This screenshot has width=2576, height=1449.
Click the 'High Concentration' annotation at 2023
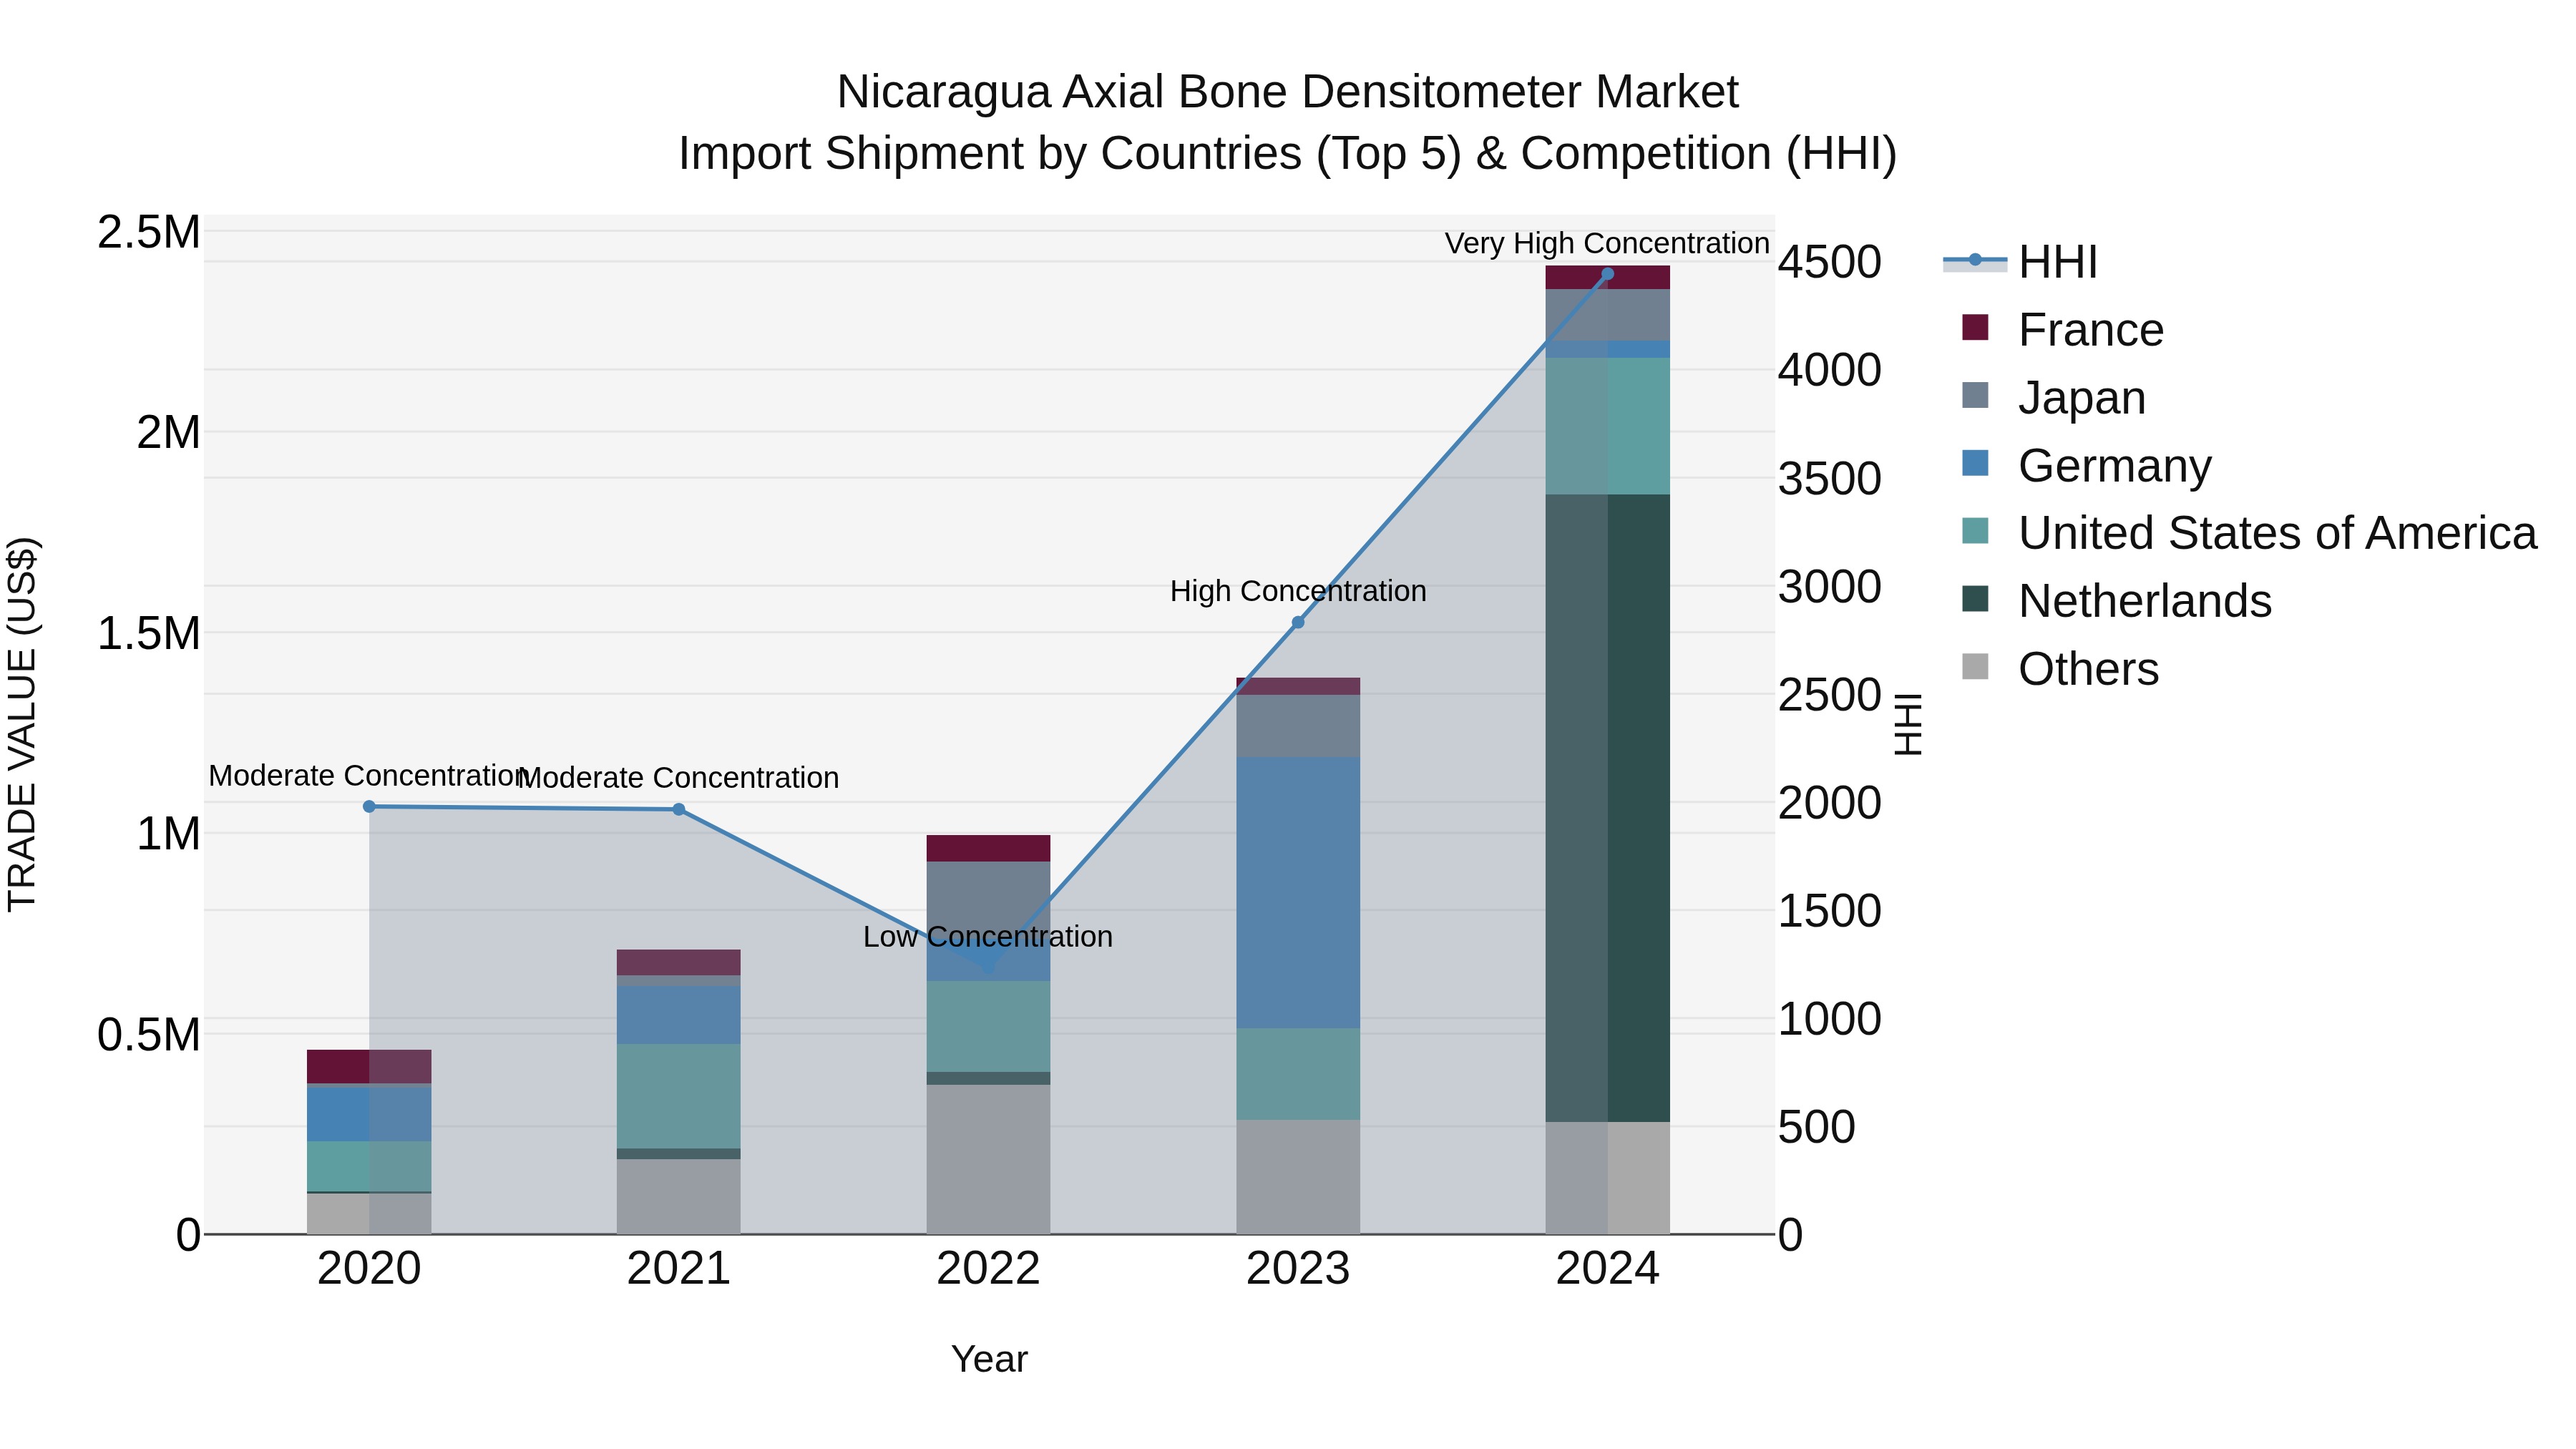pyautogui.click(x=1298, y=591)
